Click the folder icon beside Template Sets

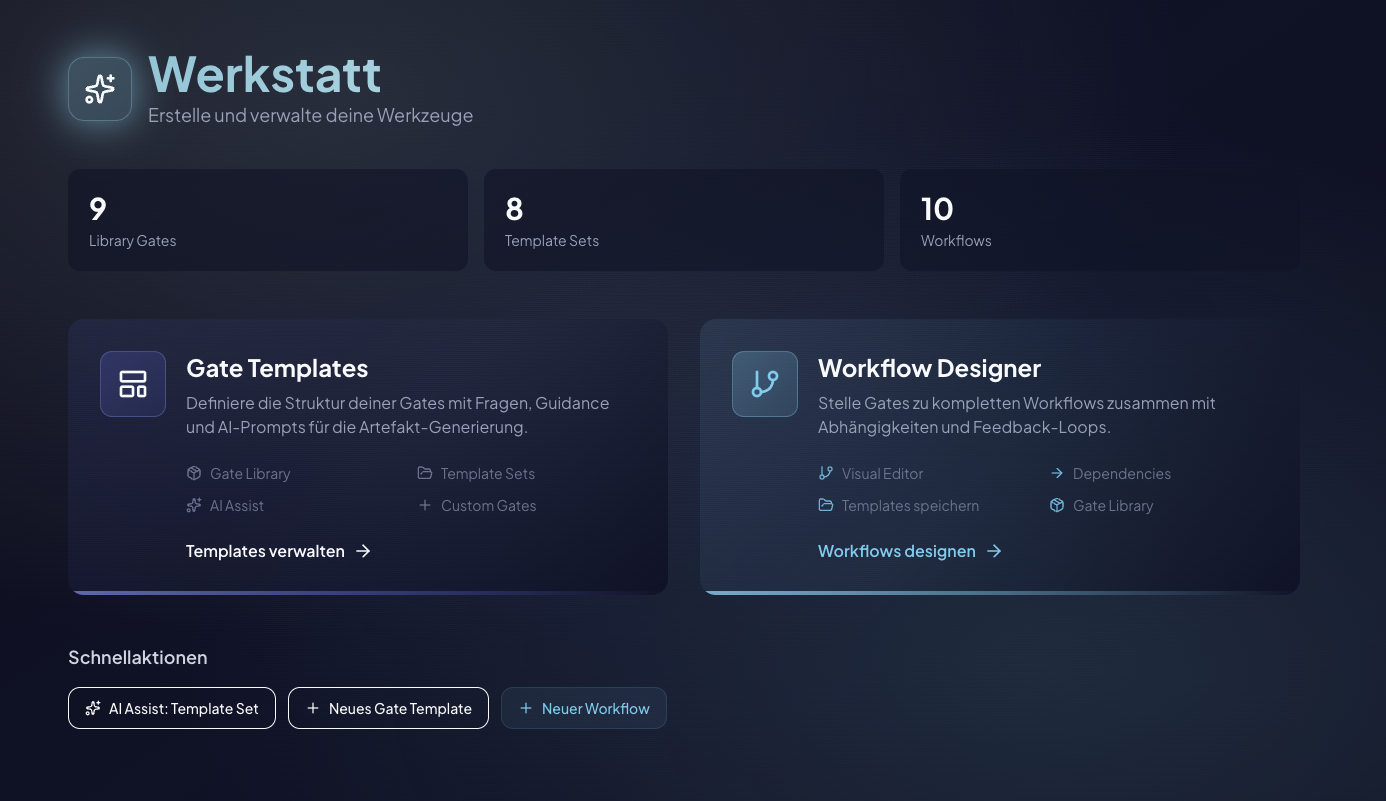click(425, 473)
